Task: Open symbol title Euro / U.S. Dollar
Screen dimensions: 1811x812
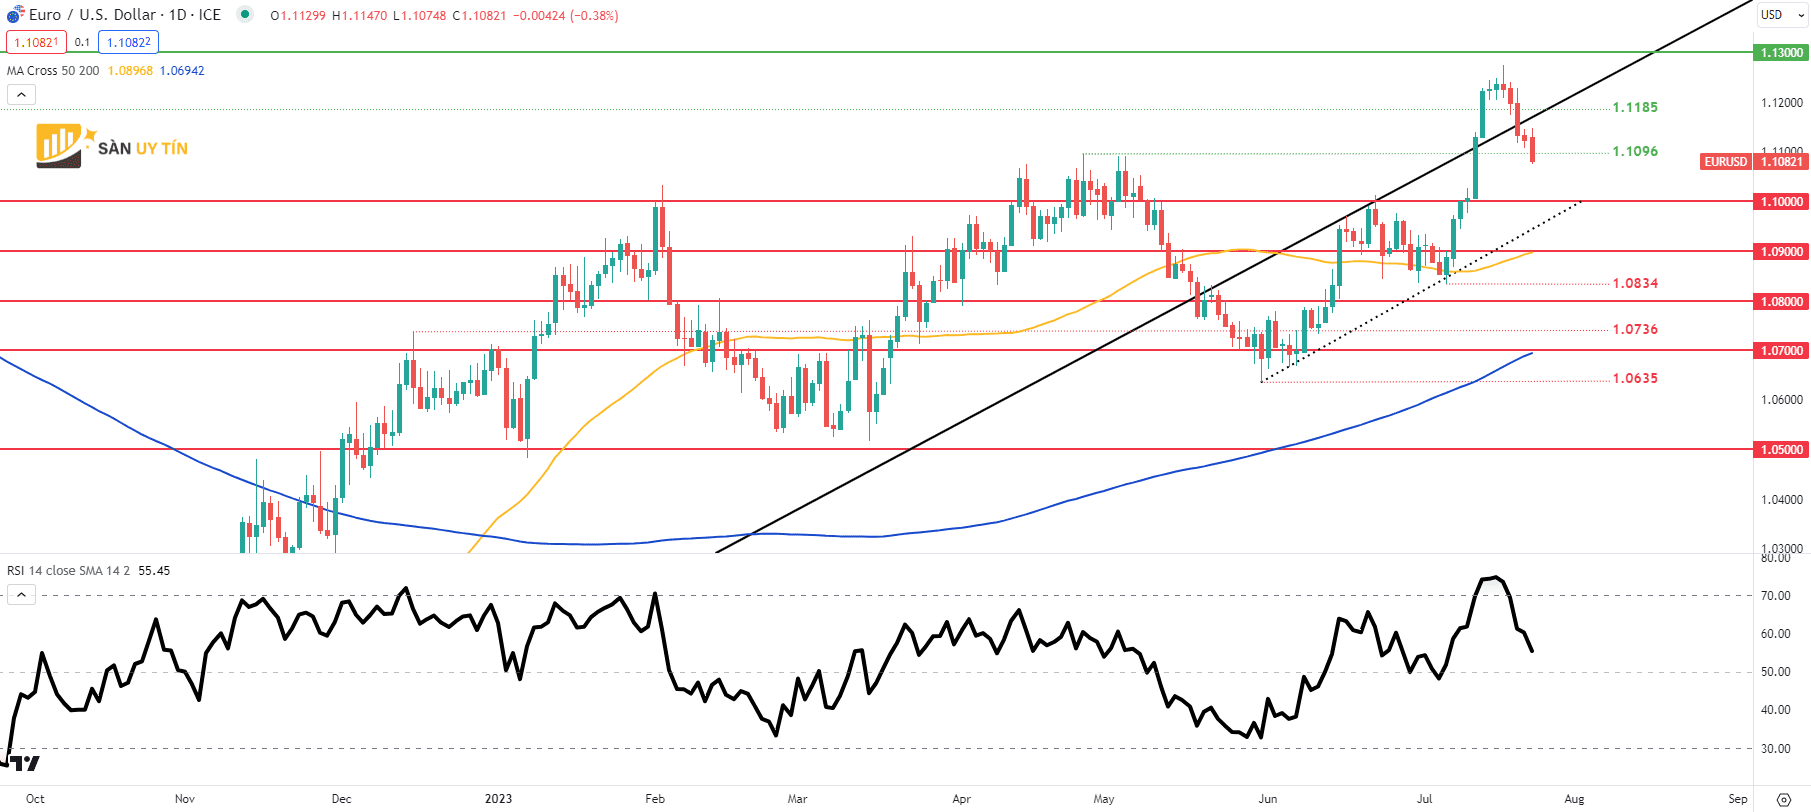Action: click(x=125, y=15)
